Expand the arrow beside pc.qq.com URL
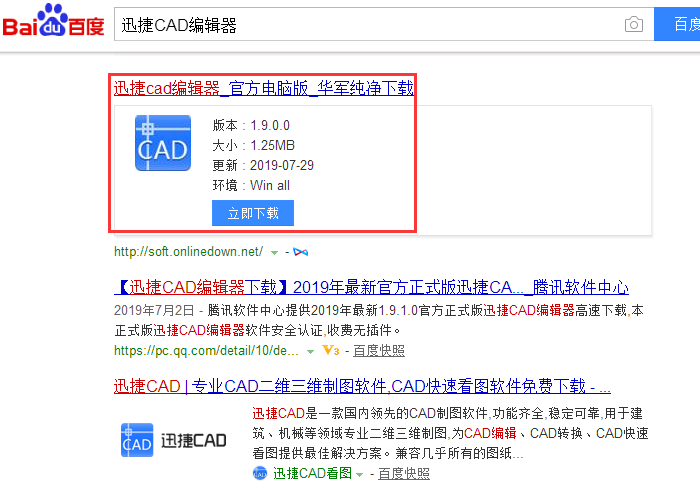The height and width of the screenshot is (490, 700). click(x=310, y=352)
